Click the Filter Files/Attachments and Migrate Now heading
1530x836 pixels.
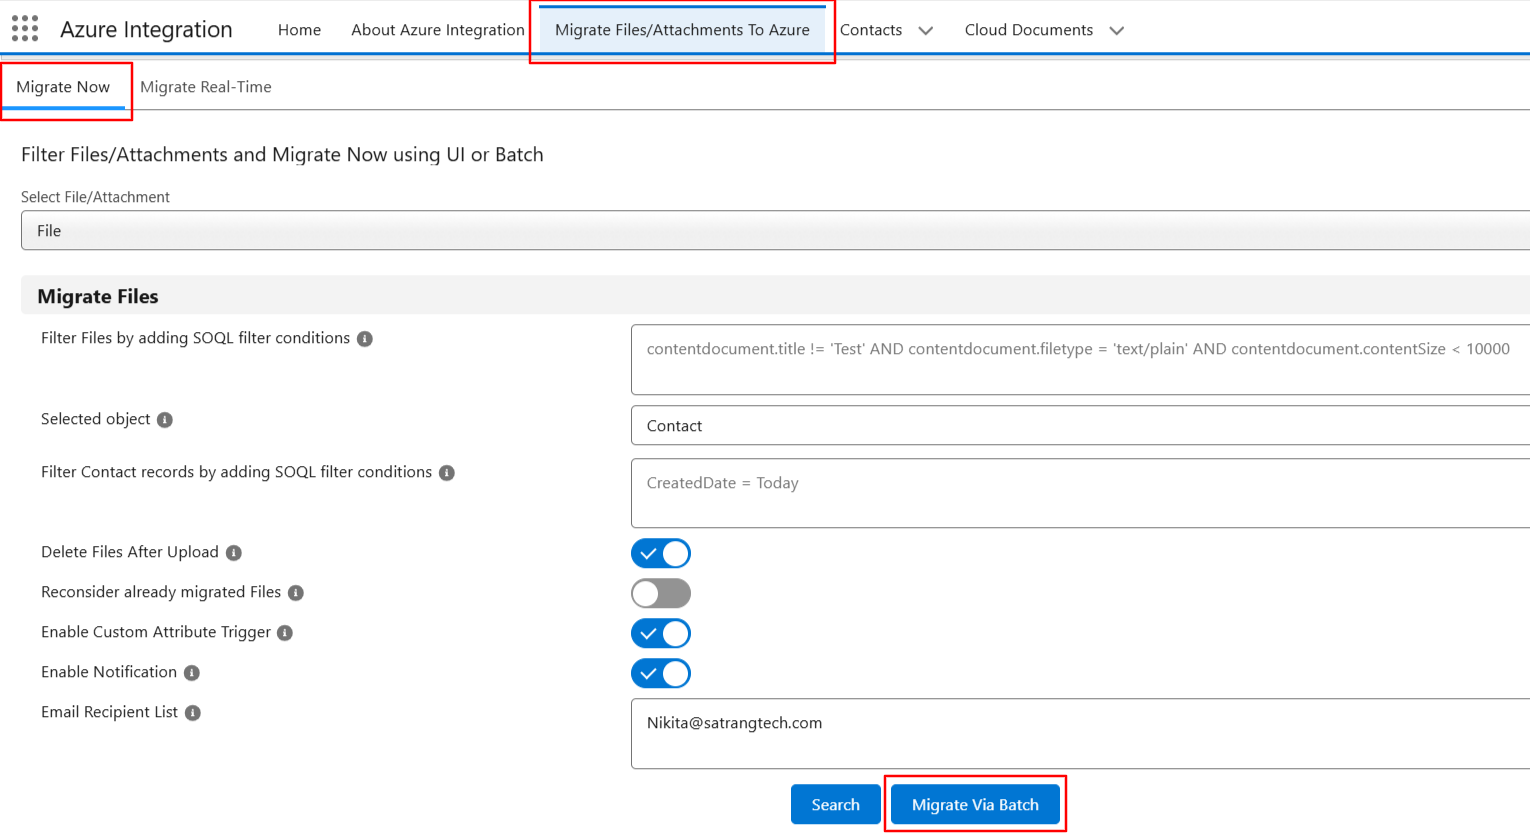(282, 155)
